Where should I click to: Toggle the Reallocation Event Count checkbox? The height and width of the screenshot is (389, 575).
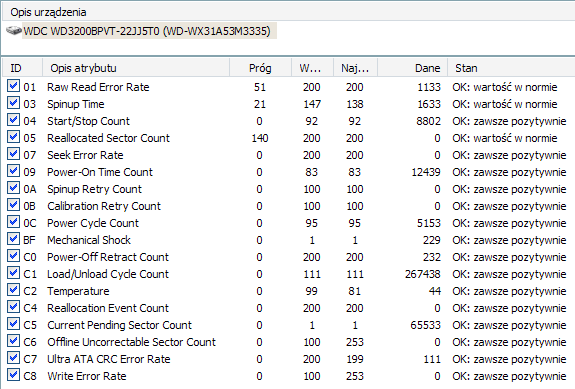coord(13,307)
